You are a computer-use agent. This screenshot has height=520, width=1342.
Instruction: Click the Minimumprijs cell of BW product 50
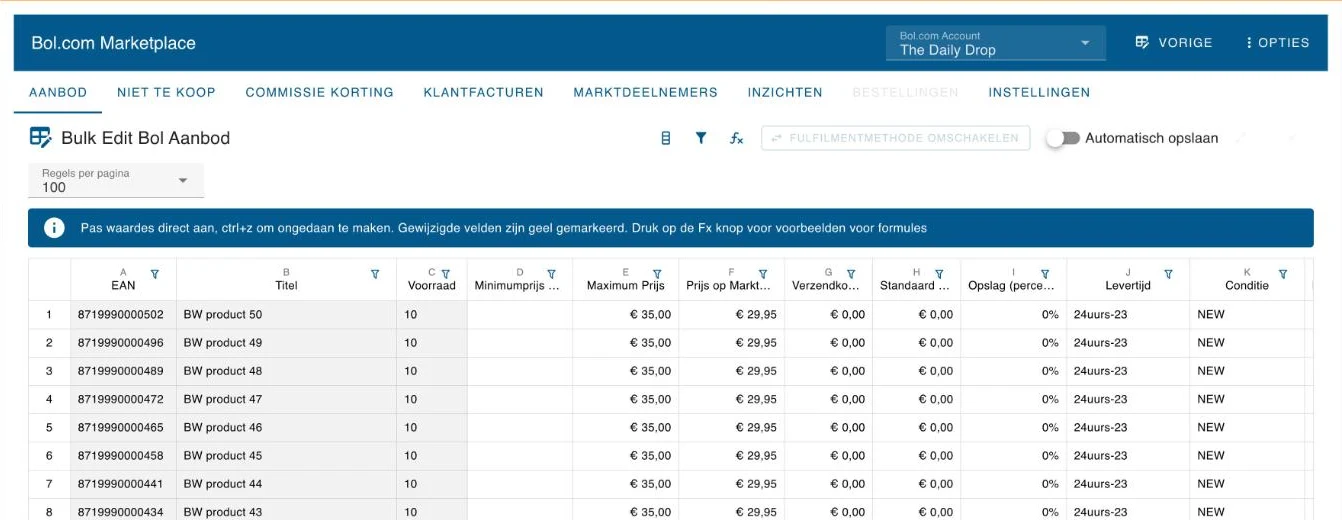[520, 314]
